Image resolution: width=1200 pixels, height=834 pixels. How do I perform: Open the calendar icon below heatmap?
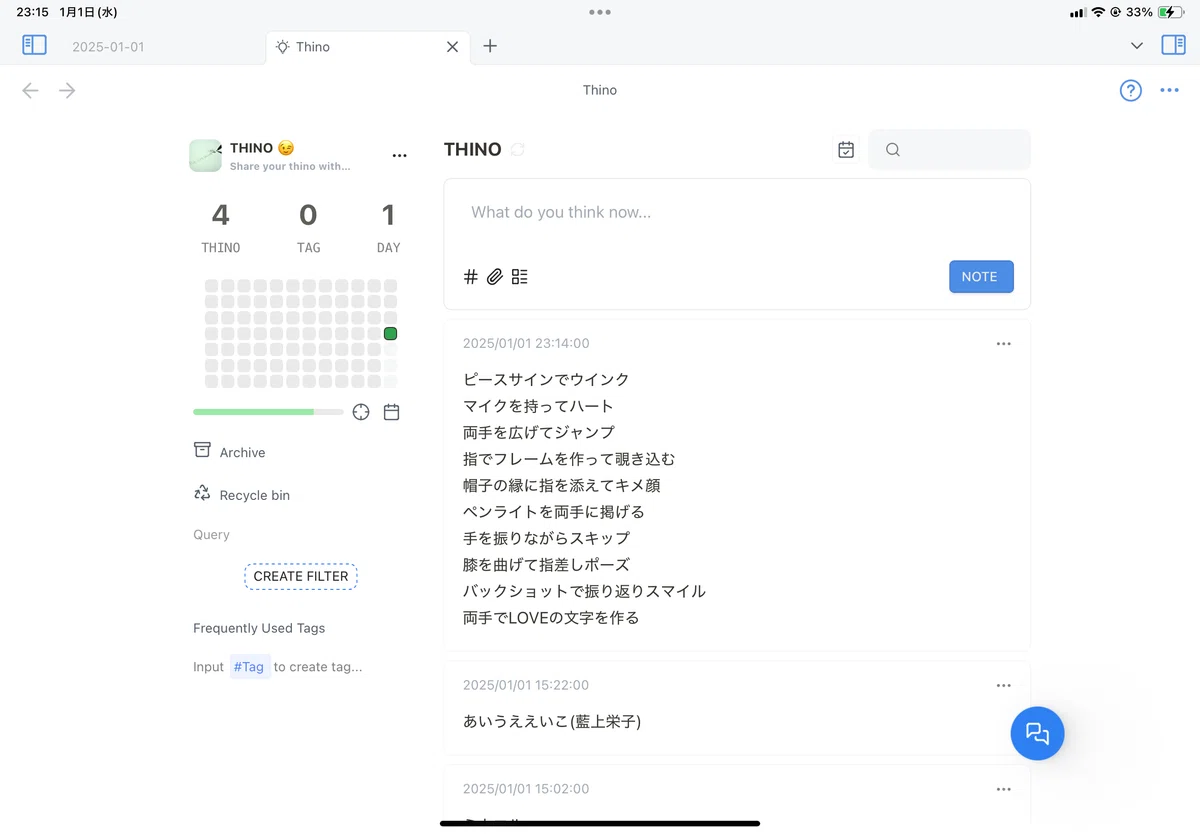click(x=391, y=412)
